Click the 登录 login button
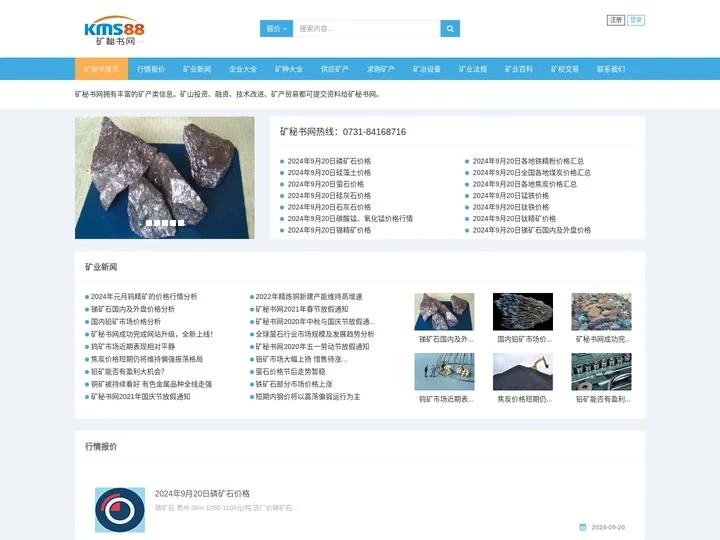This screenshot has width=720, height=540. tap(636, 20)
